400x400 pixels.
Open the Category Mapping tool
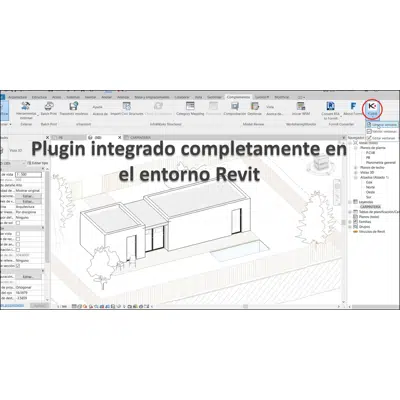coord(190,107)
